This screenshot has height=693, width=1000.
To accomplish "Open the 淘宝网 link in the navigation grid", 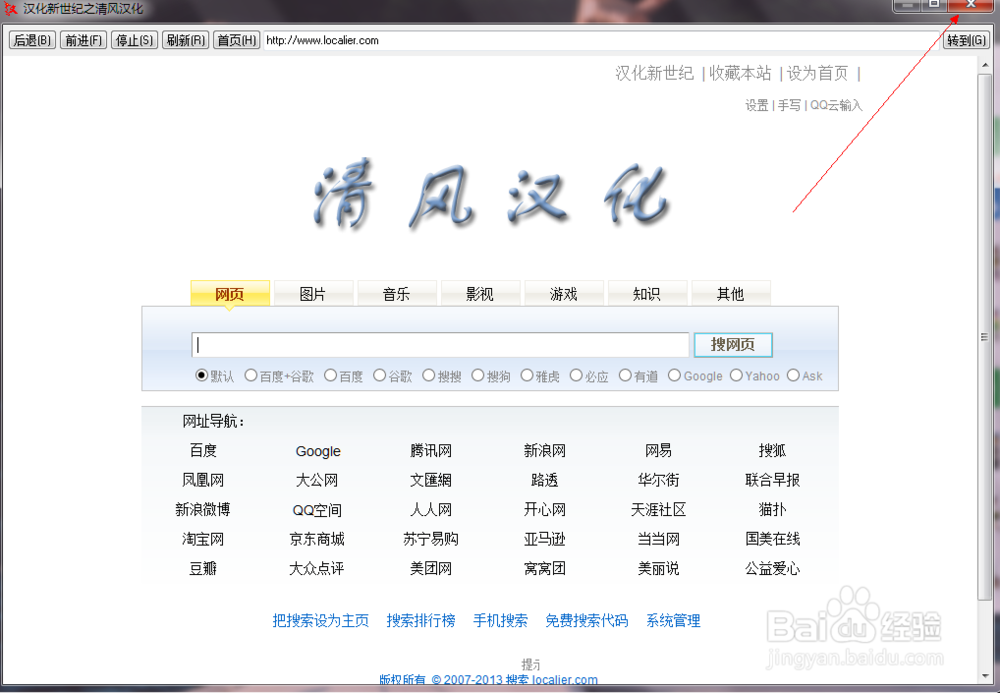I will (x=202, y=539).
